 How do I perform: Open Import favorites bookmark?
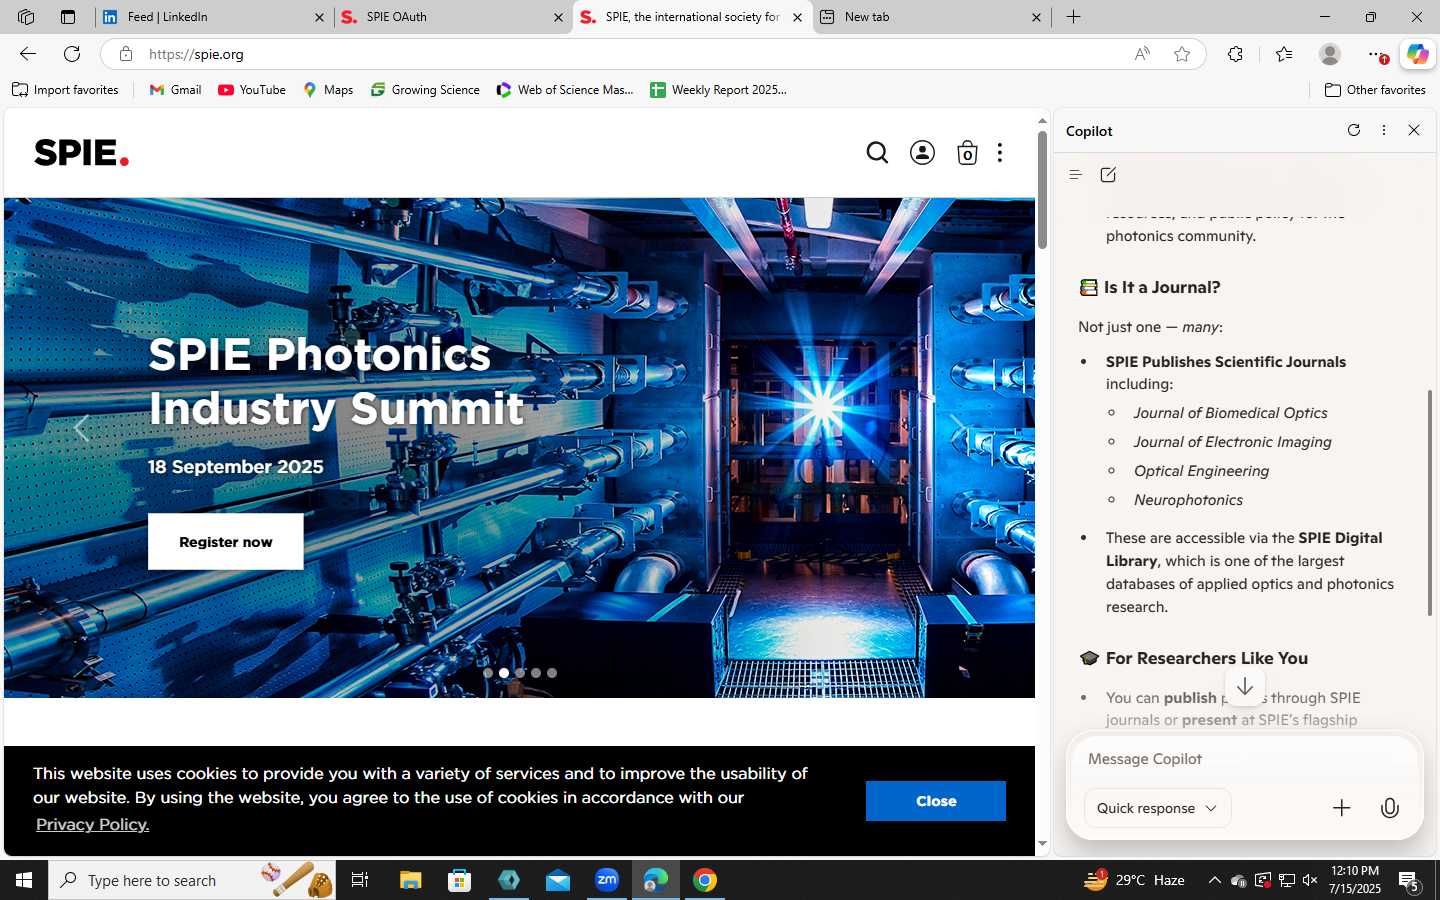click(x=65, y=90)
